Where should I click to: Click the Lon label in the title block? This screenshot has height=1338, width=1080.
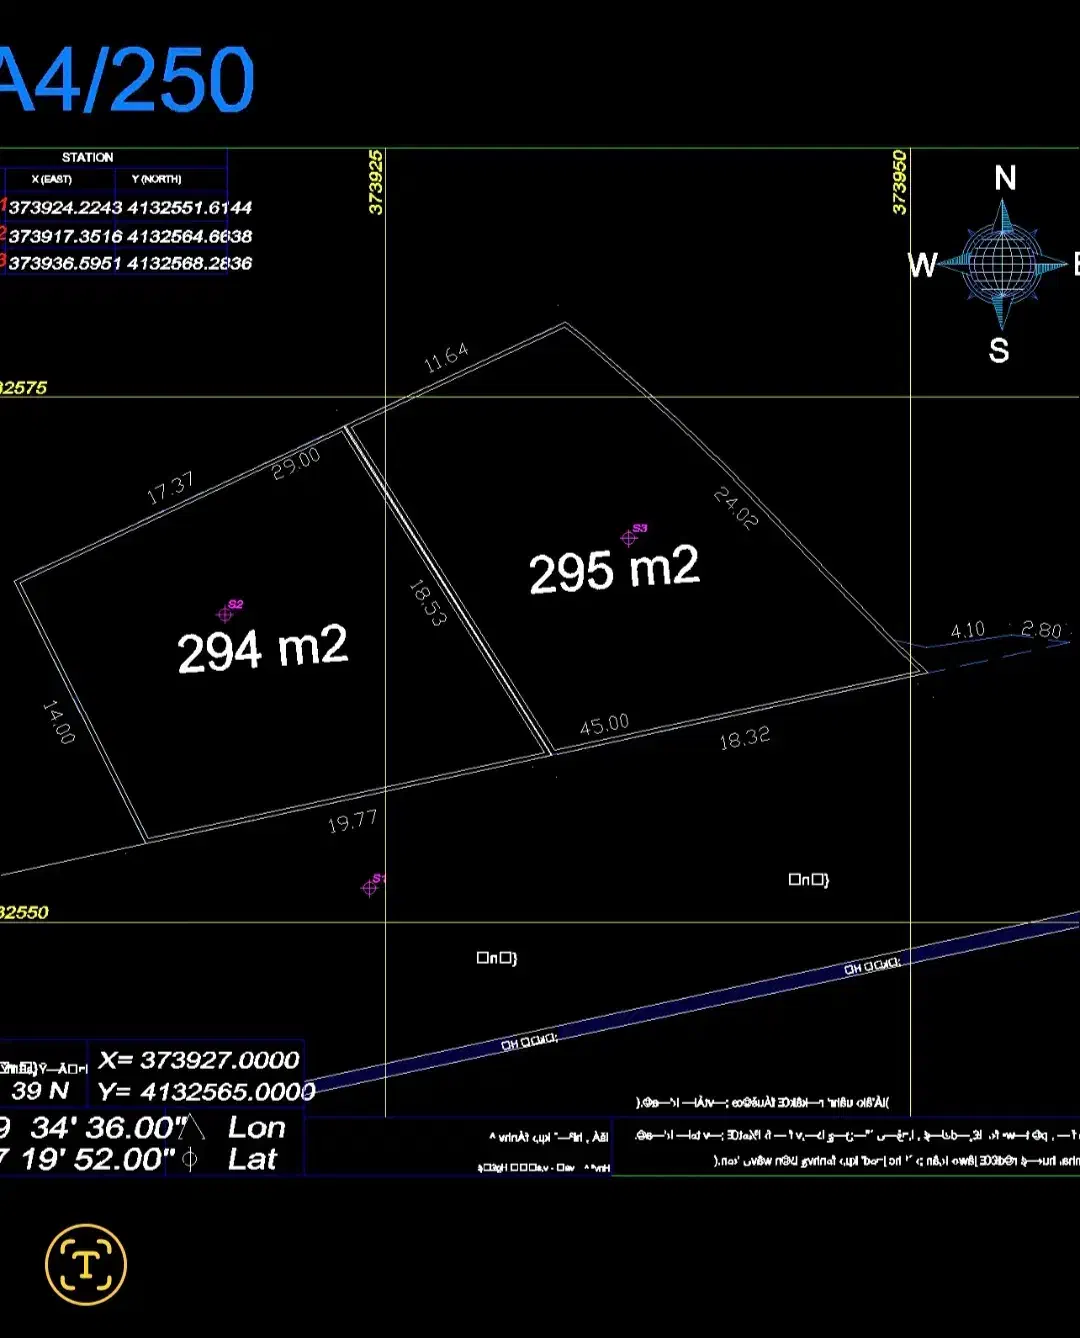(257, 1128)
